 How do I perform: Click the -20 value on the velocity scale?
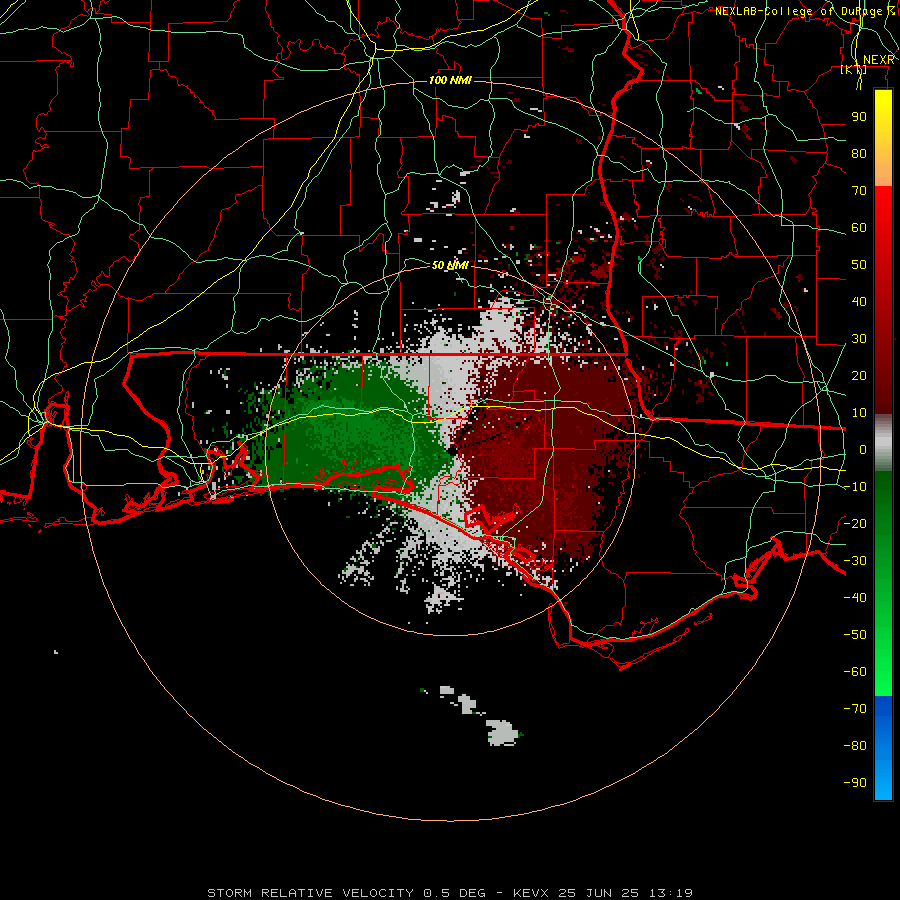coord(855,524)
